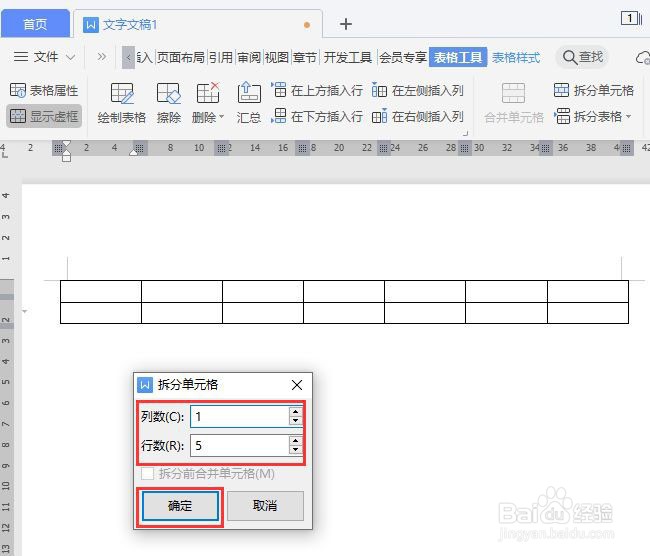Switch to the 开发工具 tab
The image size is (650, 556).
click(347, 57)
